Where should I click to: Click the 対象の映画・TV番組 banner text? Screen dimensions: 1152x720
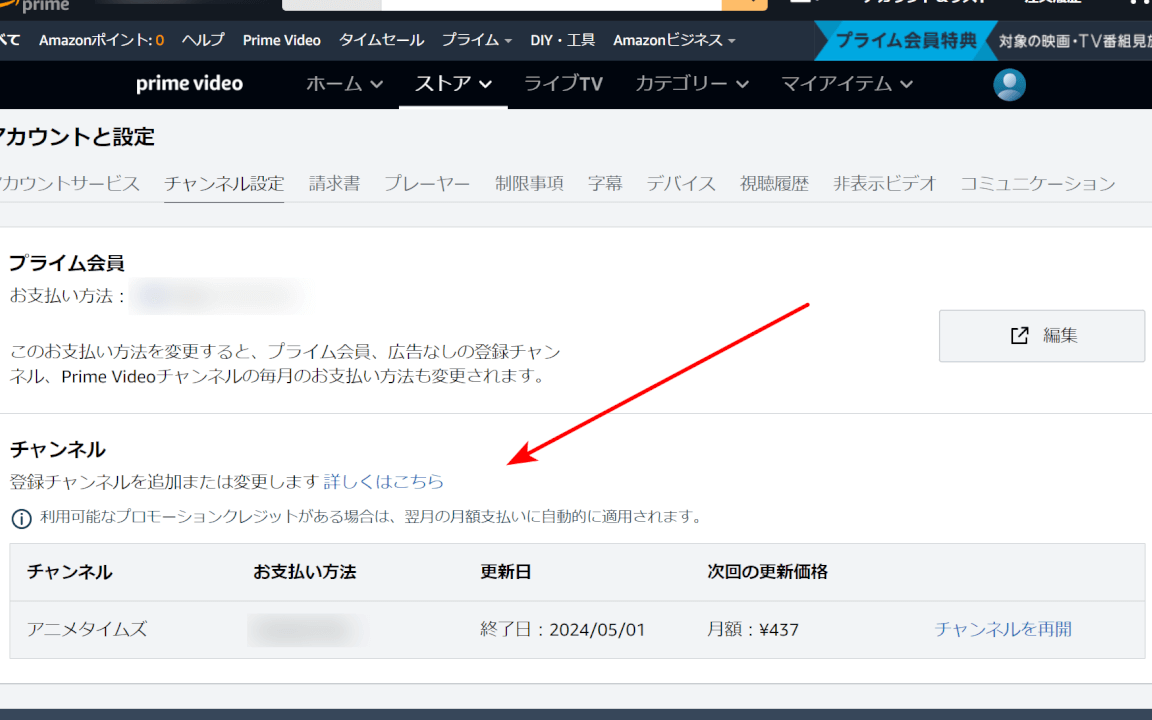coord(1075,41)
